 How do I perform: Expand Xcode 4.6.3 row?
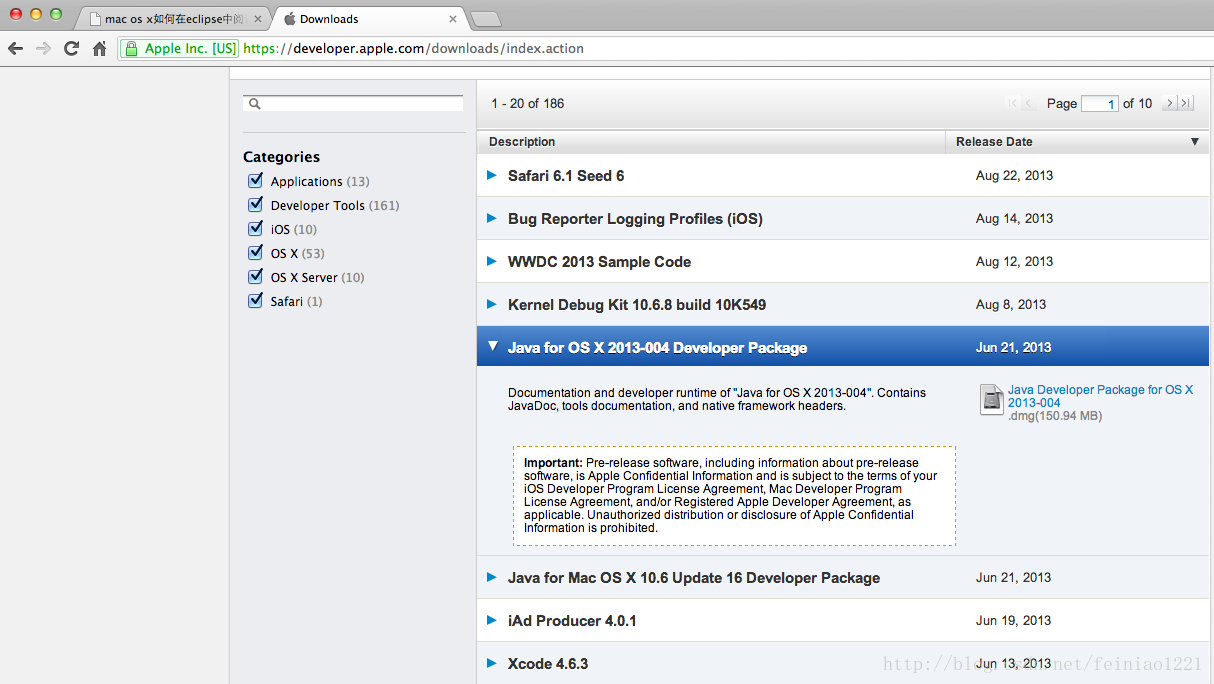491,663
